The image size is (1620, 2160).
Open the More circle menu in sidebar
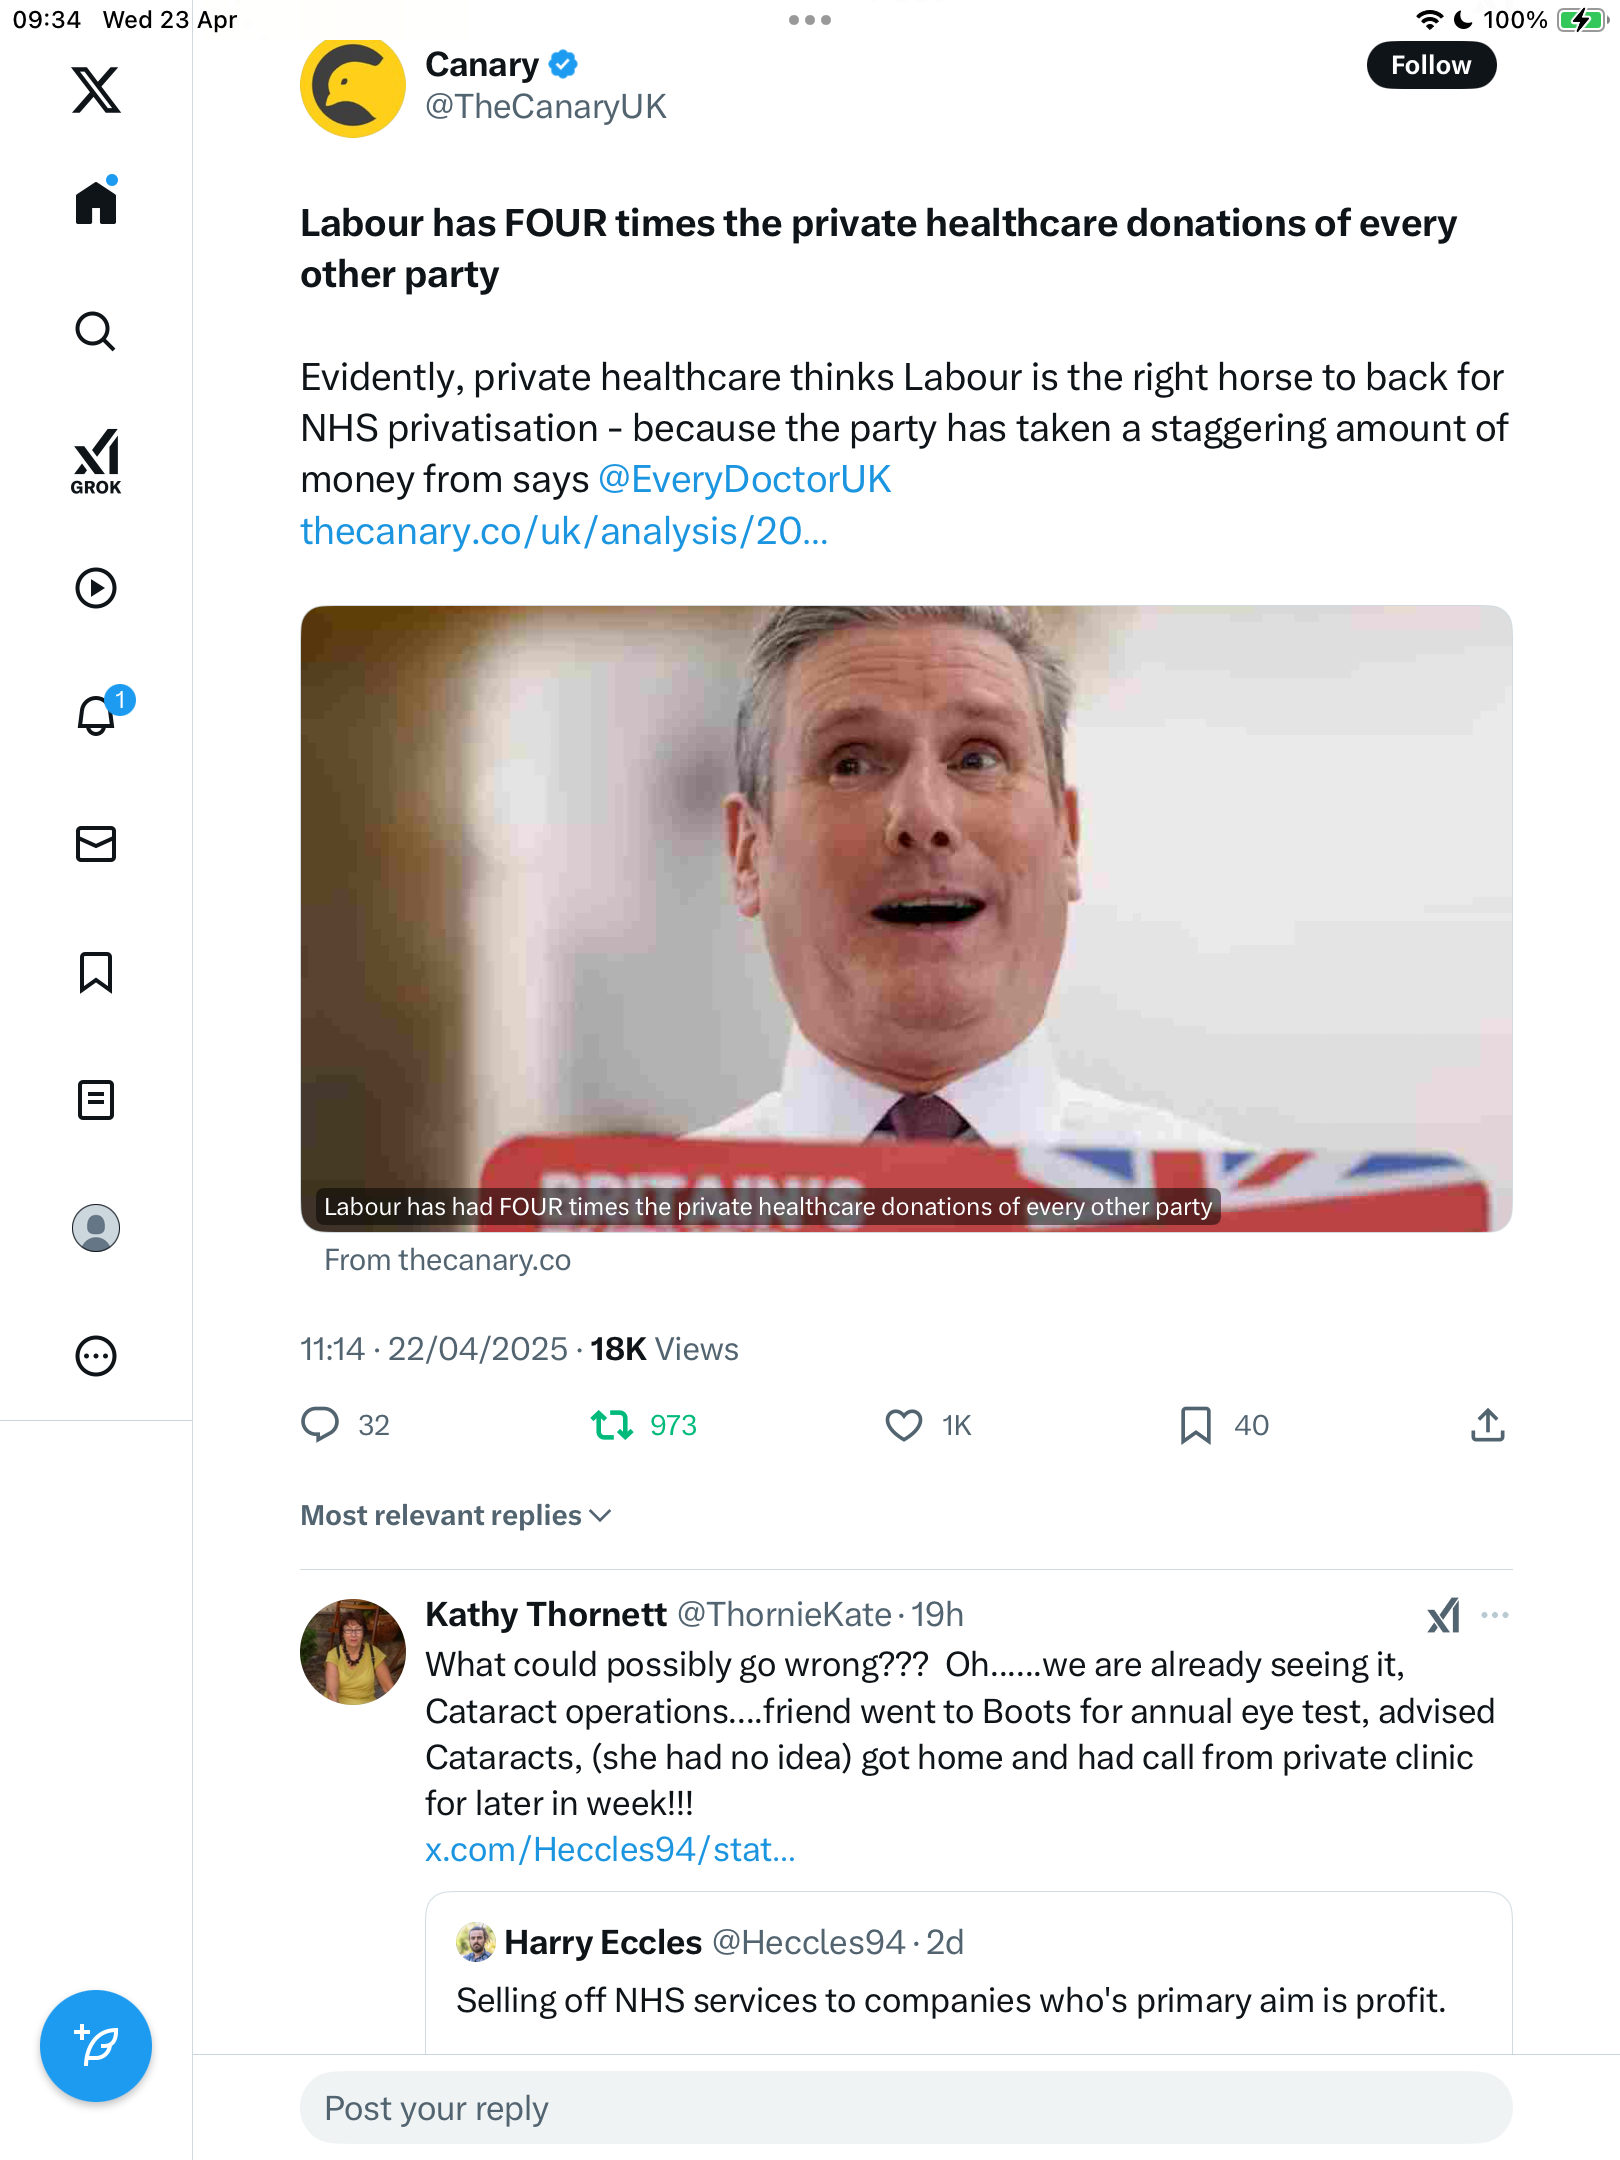coord(96,1356)
